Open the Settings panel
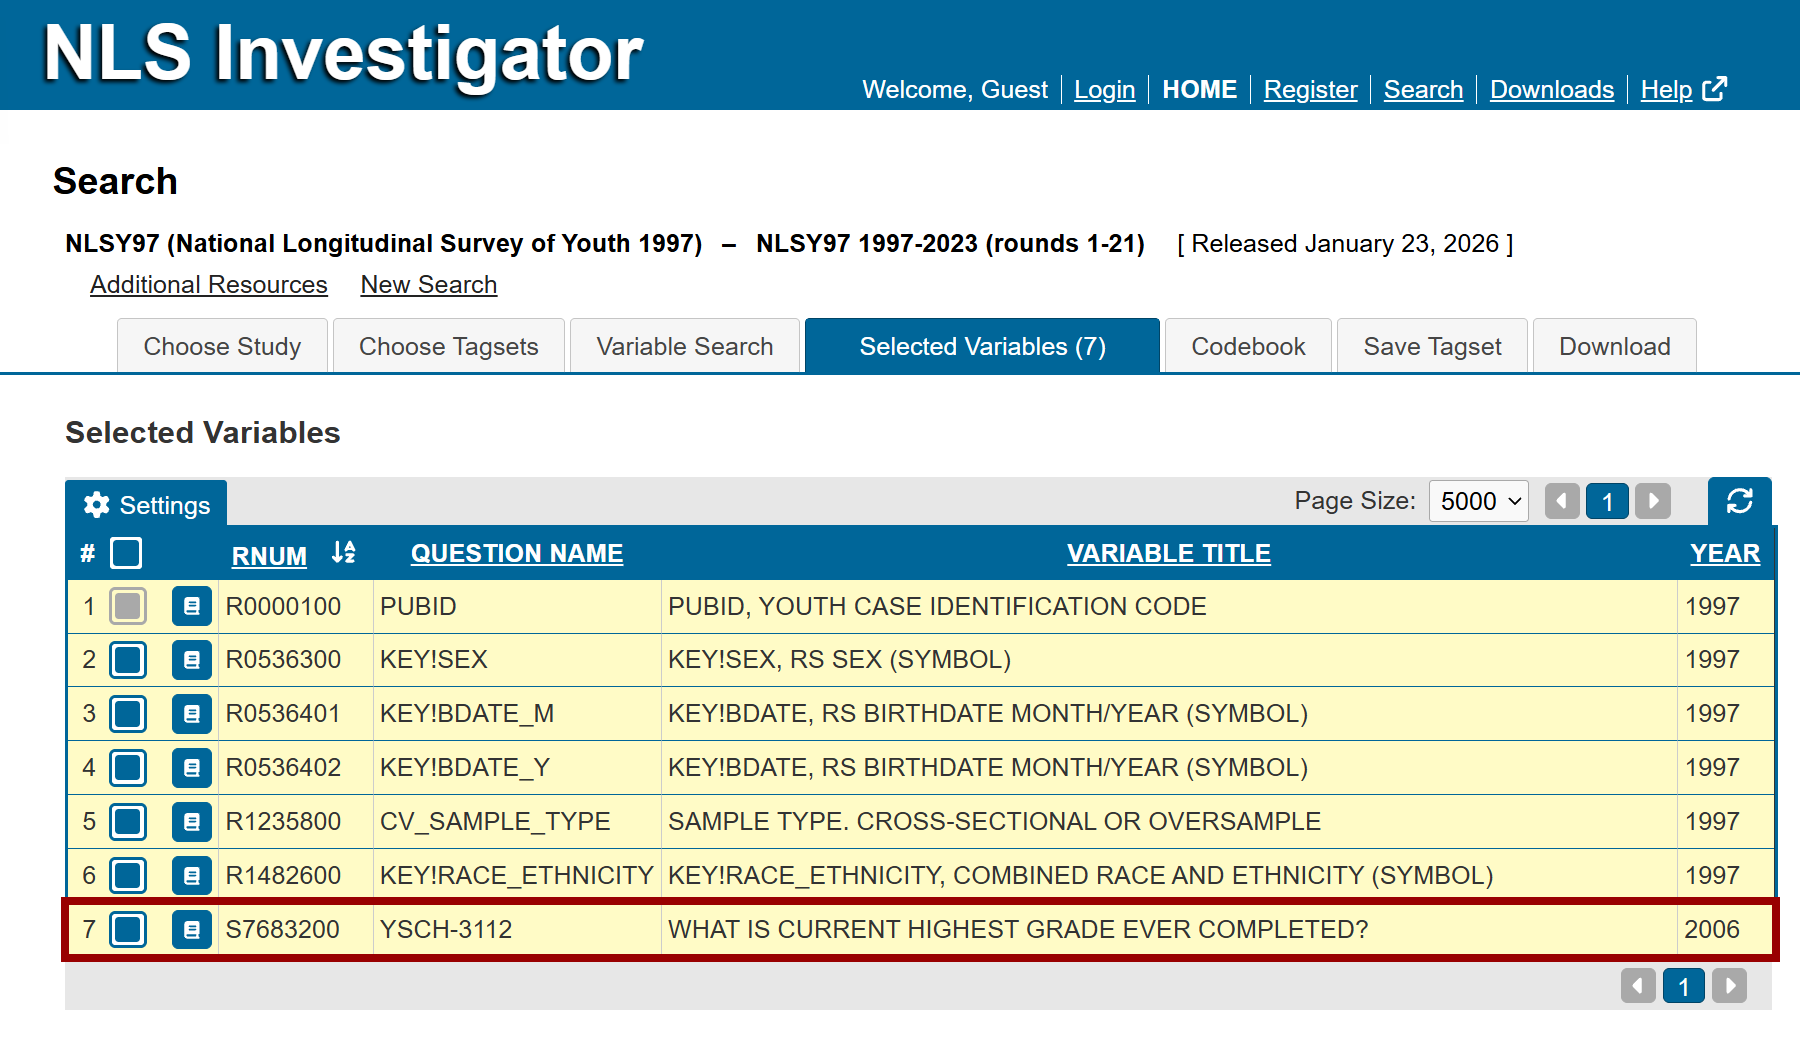The width and height of the screenshot is (1800, 1062). tap(146, 505)
